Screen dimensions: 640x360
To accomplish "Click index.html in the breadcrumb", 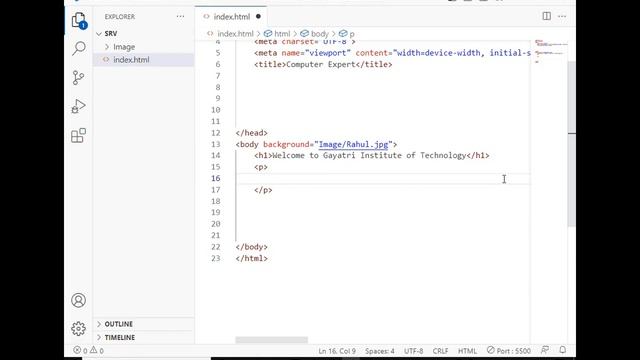I will point(235,34).
